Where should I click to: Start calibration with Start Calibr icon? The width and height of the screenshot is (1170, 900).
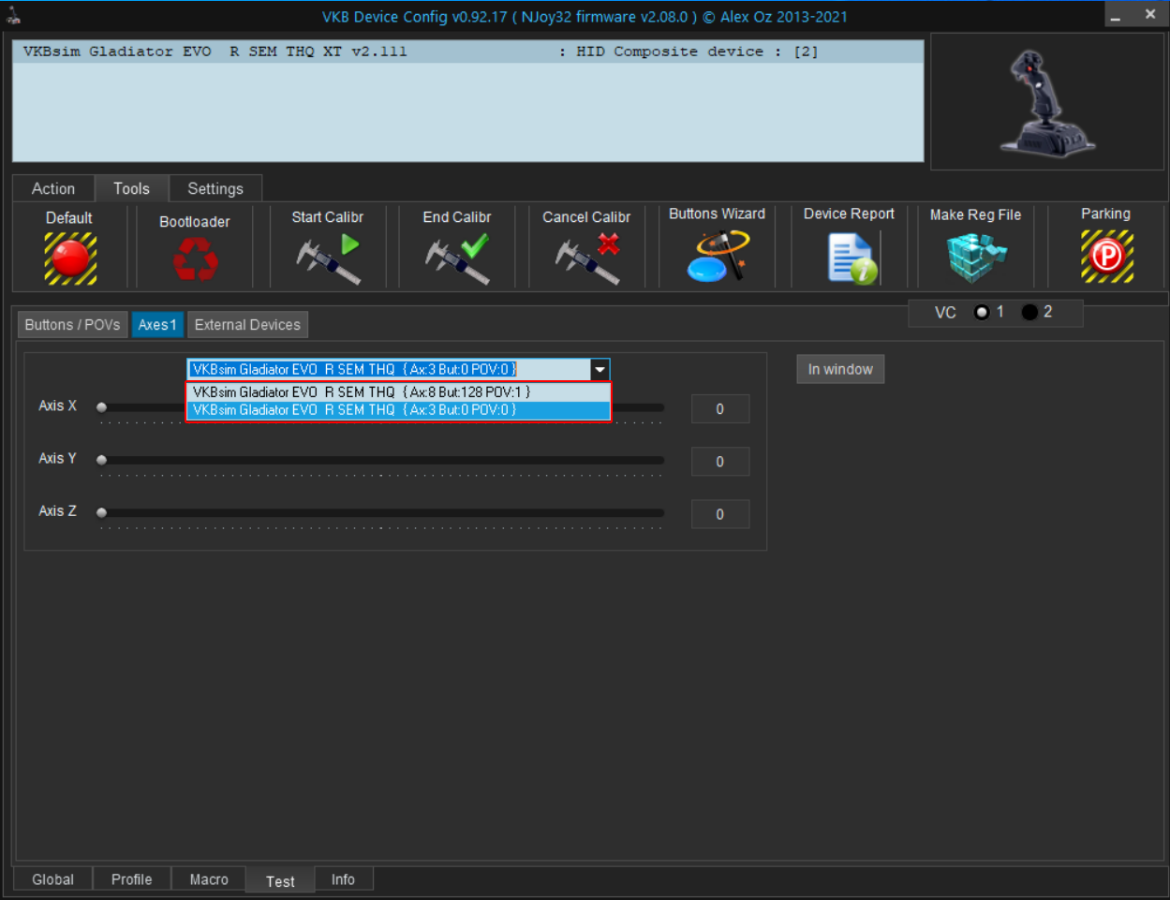pyautogui.click(x=327, y=258)
